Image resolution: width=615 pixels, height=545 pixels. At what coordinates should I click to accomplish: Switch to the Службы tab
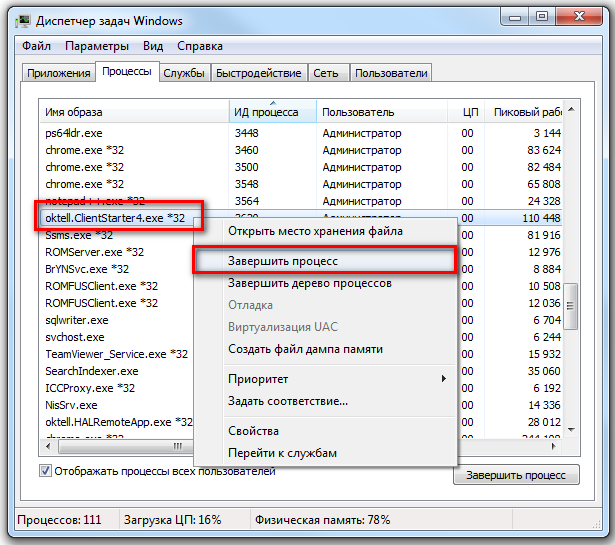click(184, 73)
